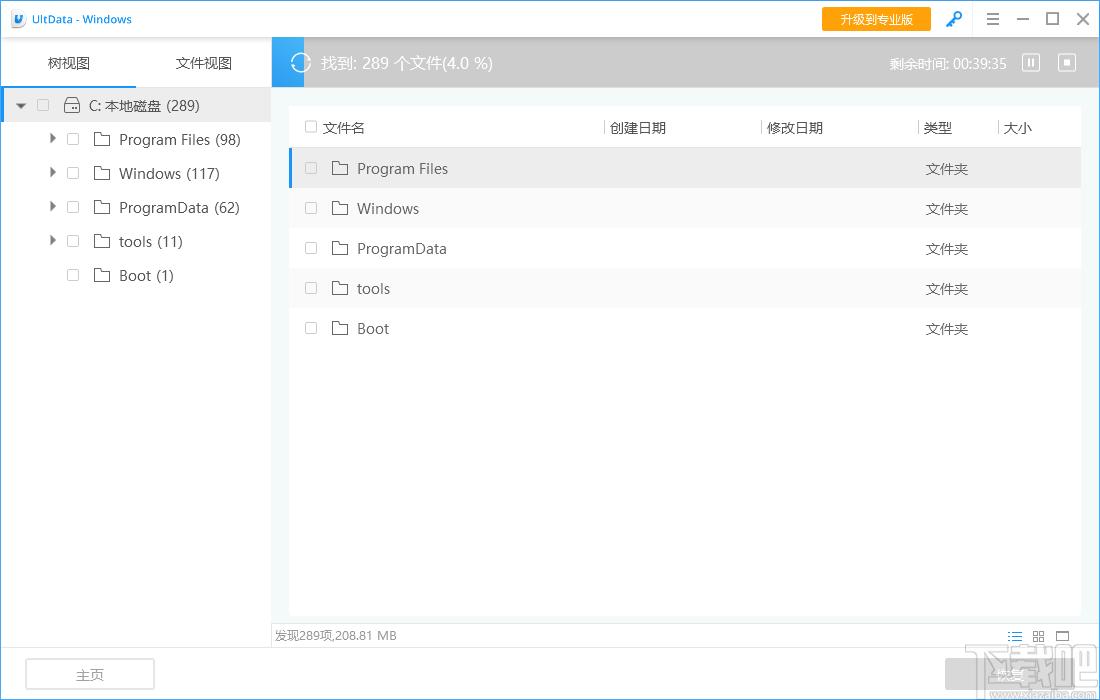Minimize the UltData window
Viewport: 1100px width, 700px height.
[1023, 19]
